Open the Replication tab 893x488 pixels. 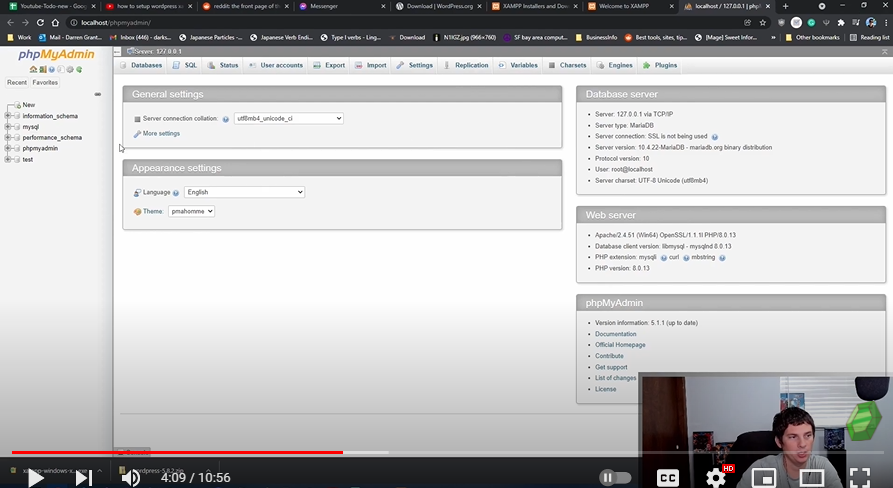466,65
